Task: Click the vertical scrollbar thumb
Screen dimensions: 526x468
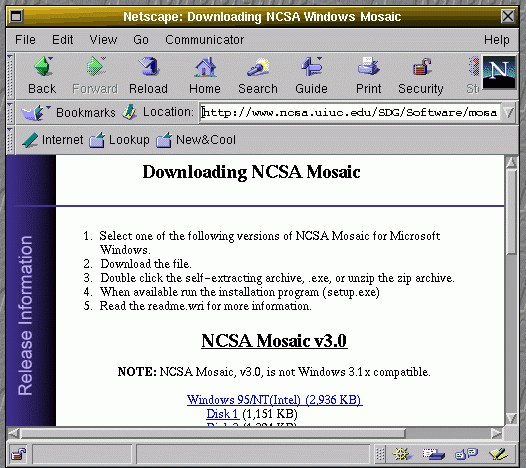Action: (x=511, y=213)
